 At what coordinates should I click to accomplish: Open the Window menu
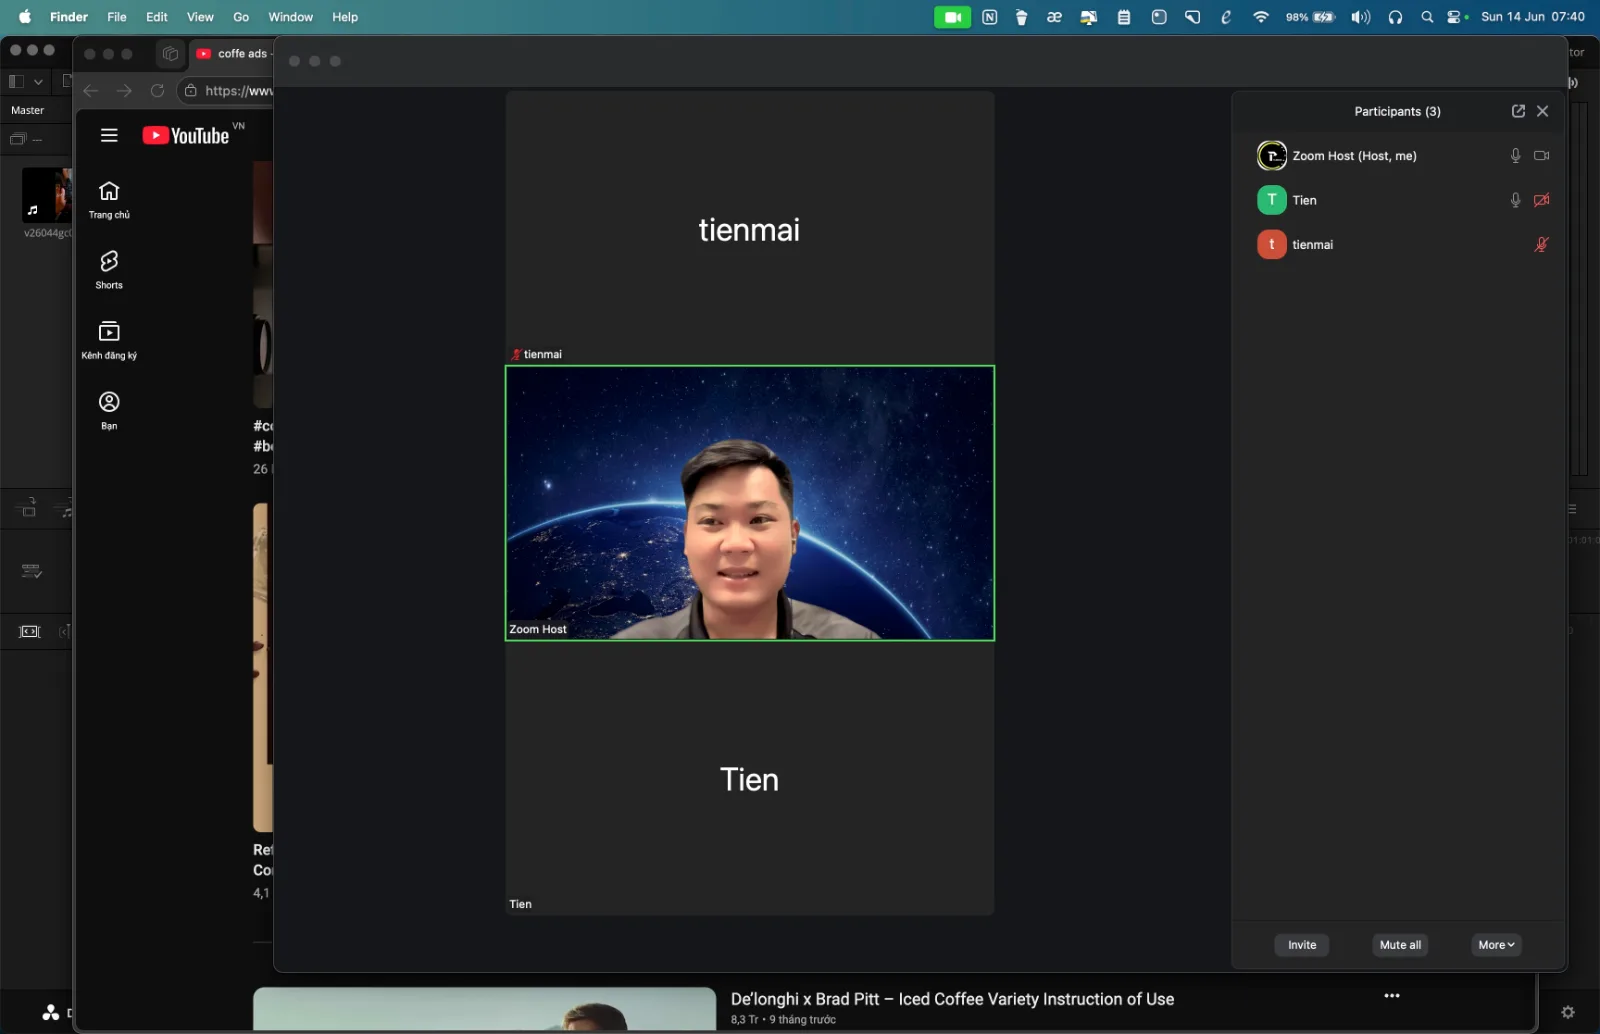(x=291, y=17)
